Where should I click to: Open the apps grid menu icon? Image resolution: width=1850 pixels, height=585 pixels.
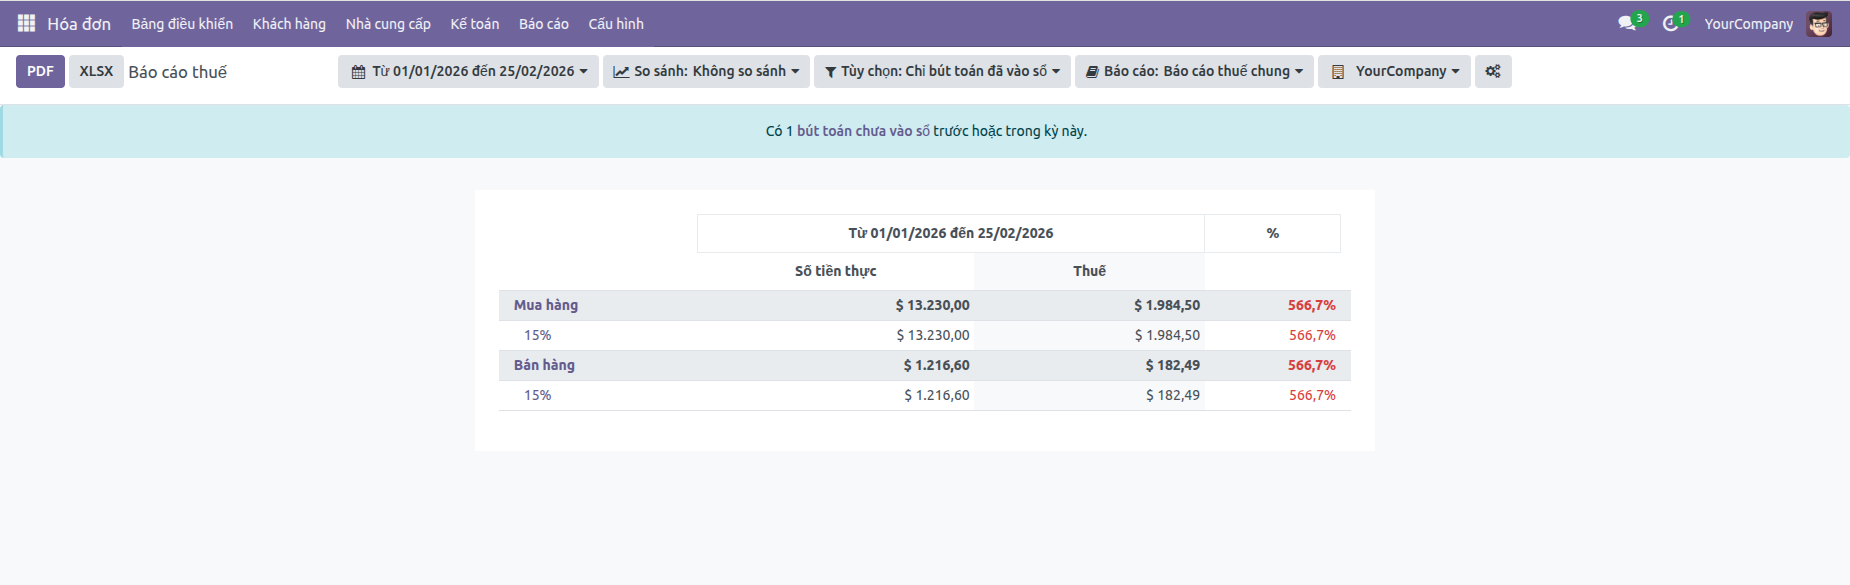coord(26,23)
